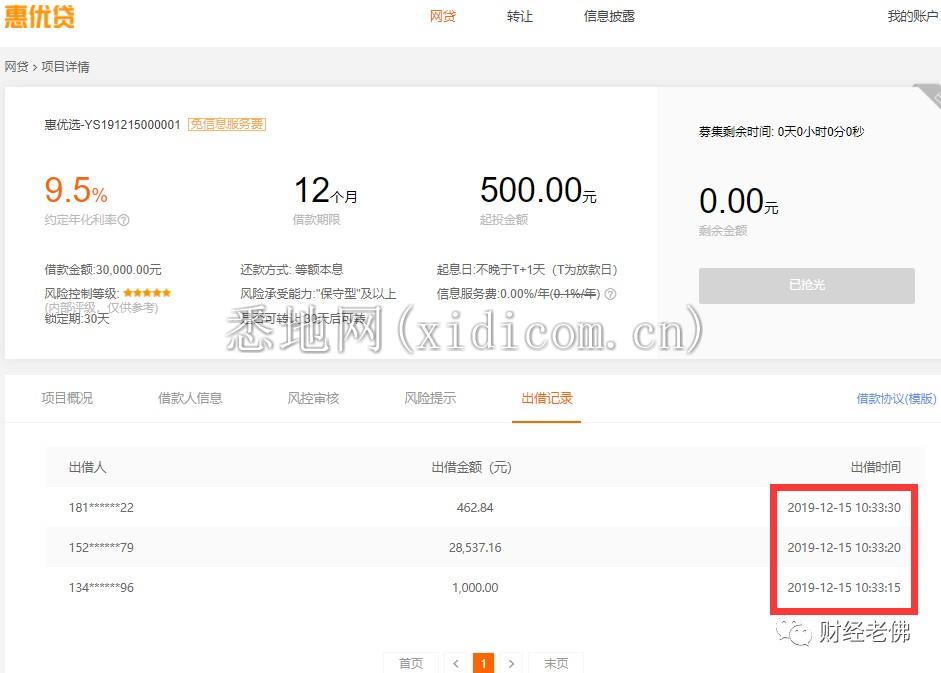Click the 募集剩余时间 countdown text
Image resolution: width=941 pixels, height=673 pixels.
pyautogui.click(x=781, y=131)
